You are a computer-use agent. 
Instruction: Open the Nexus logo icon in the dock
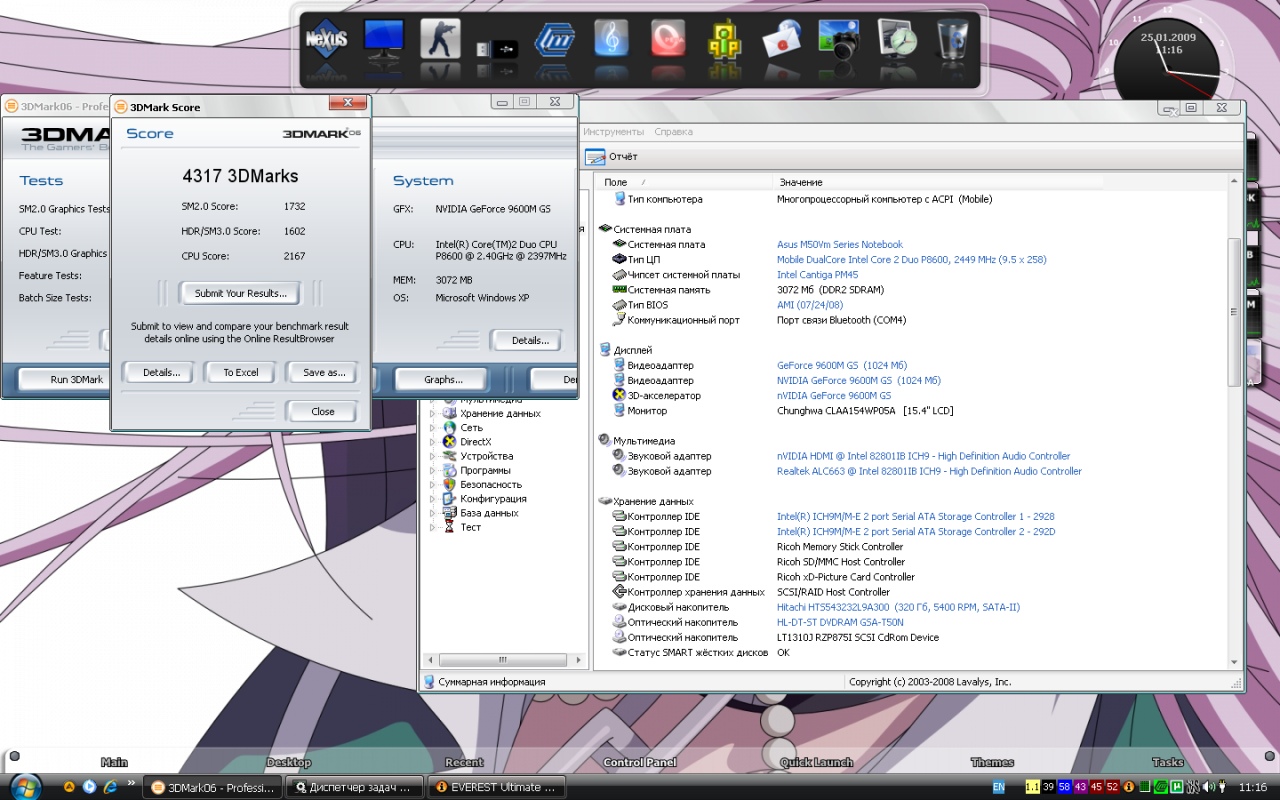coord(325,39)
